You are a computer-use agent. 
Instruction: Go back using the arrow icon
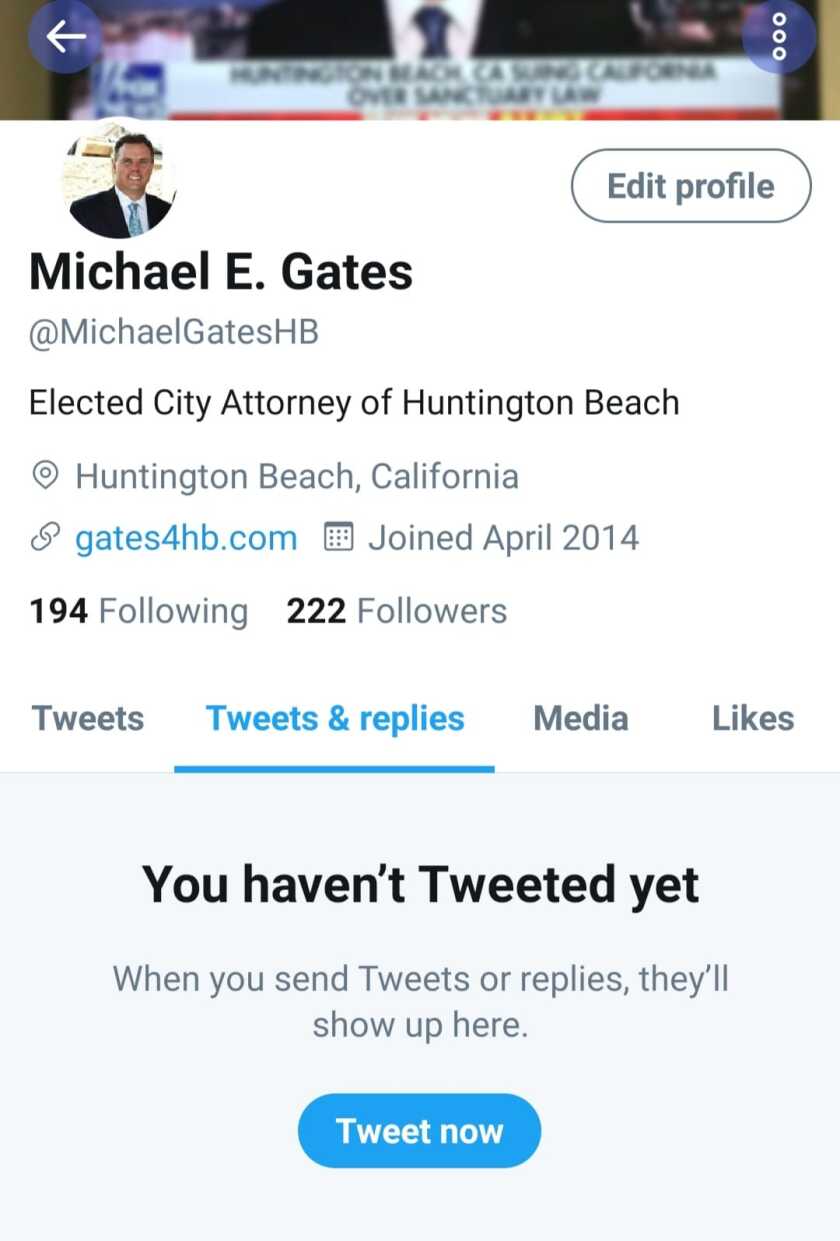point(66,37)
